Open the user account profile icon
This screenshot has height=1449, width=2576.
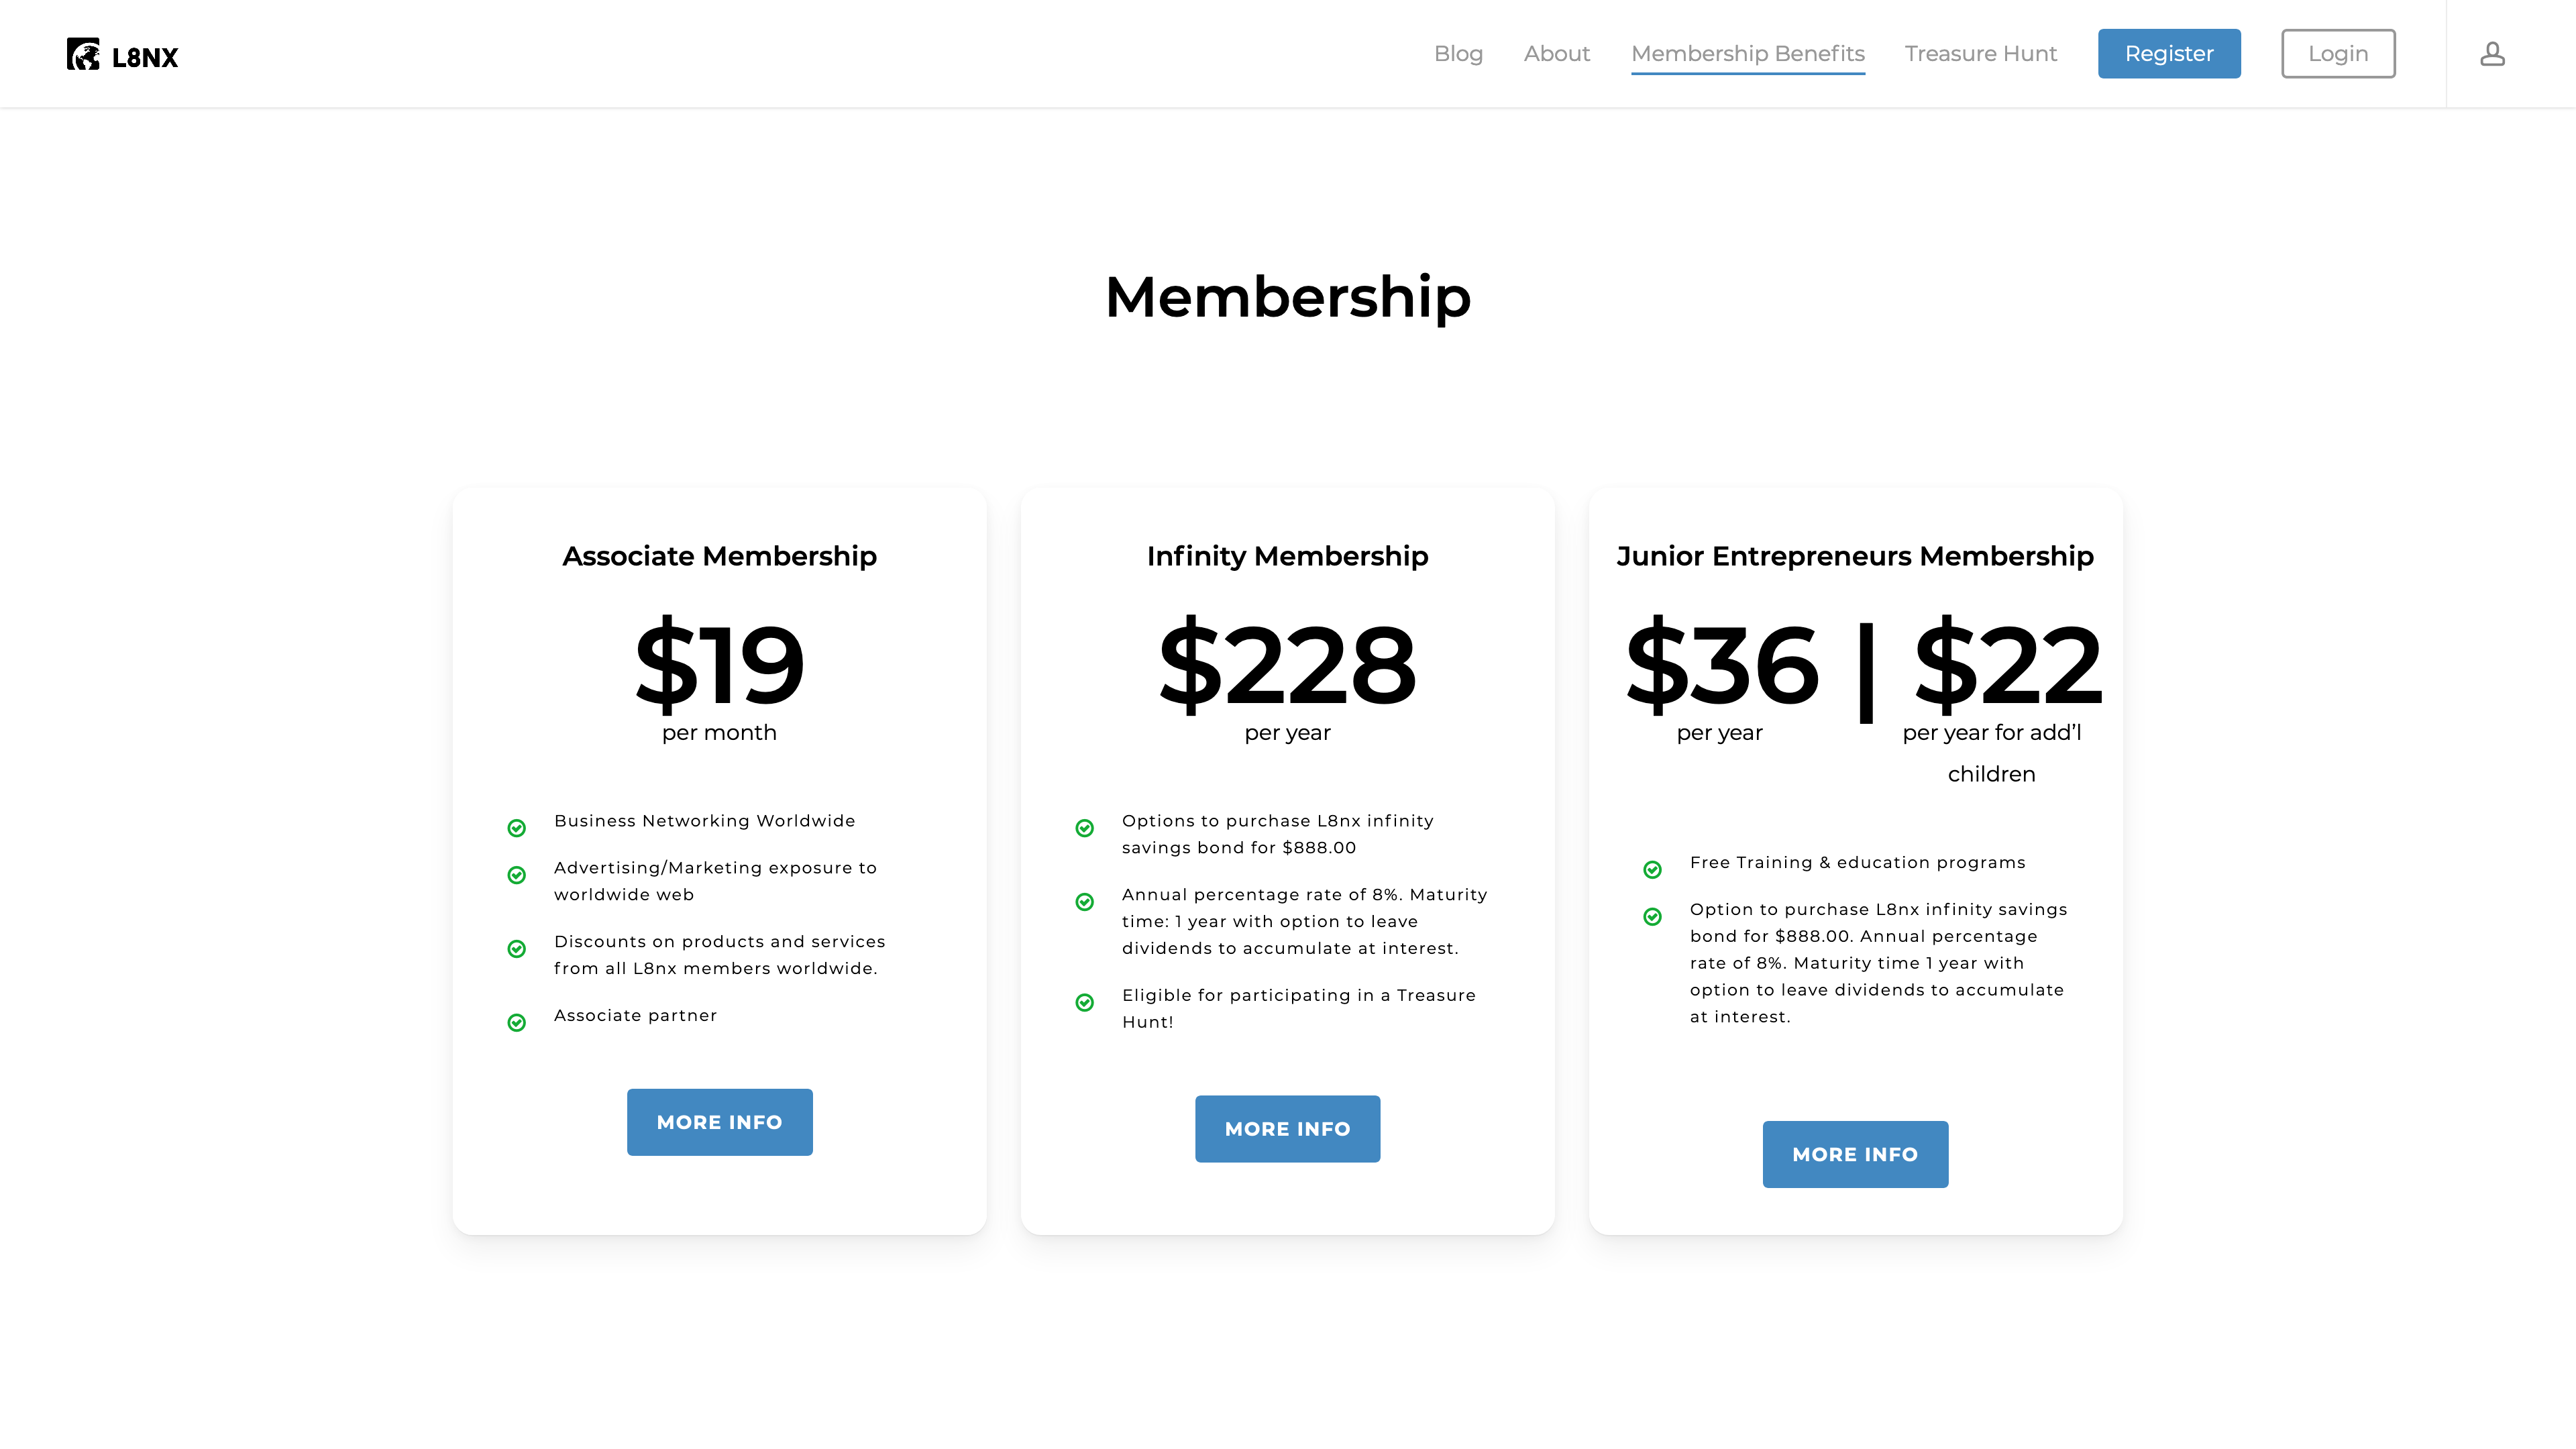(2492, 54)
